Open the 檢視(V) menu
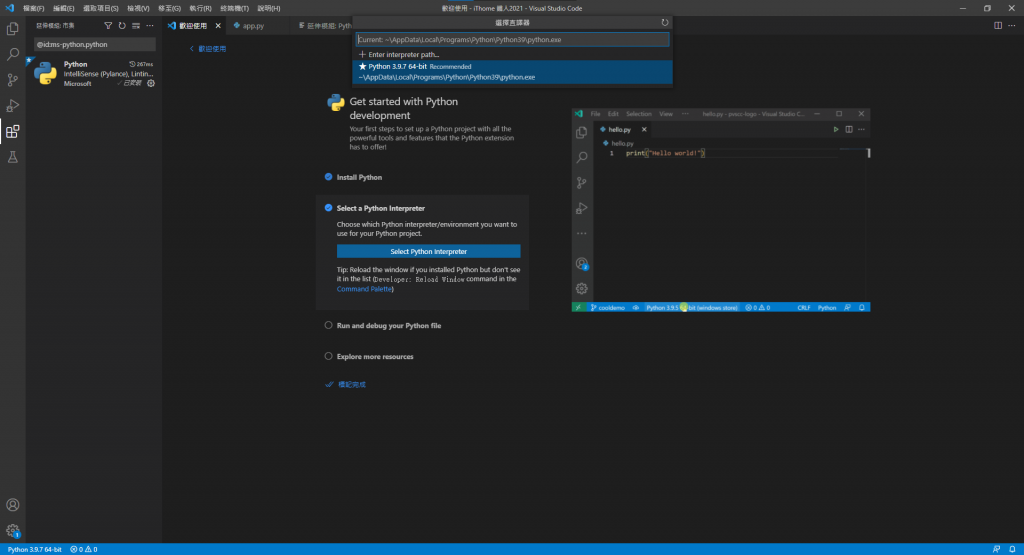Image resolution: width=1024 pixels, height=555 pixels. [x=138, y=8]
